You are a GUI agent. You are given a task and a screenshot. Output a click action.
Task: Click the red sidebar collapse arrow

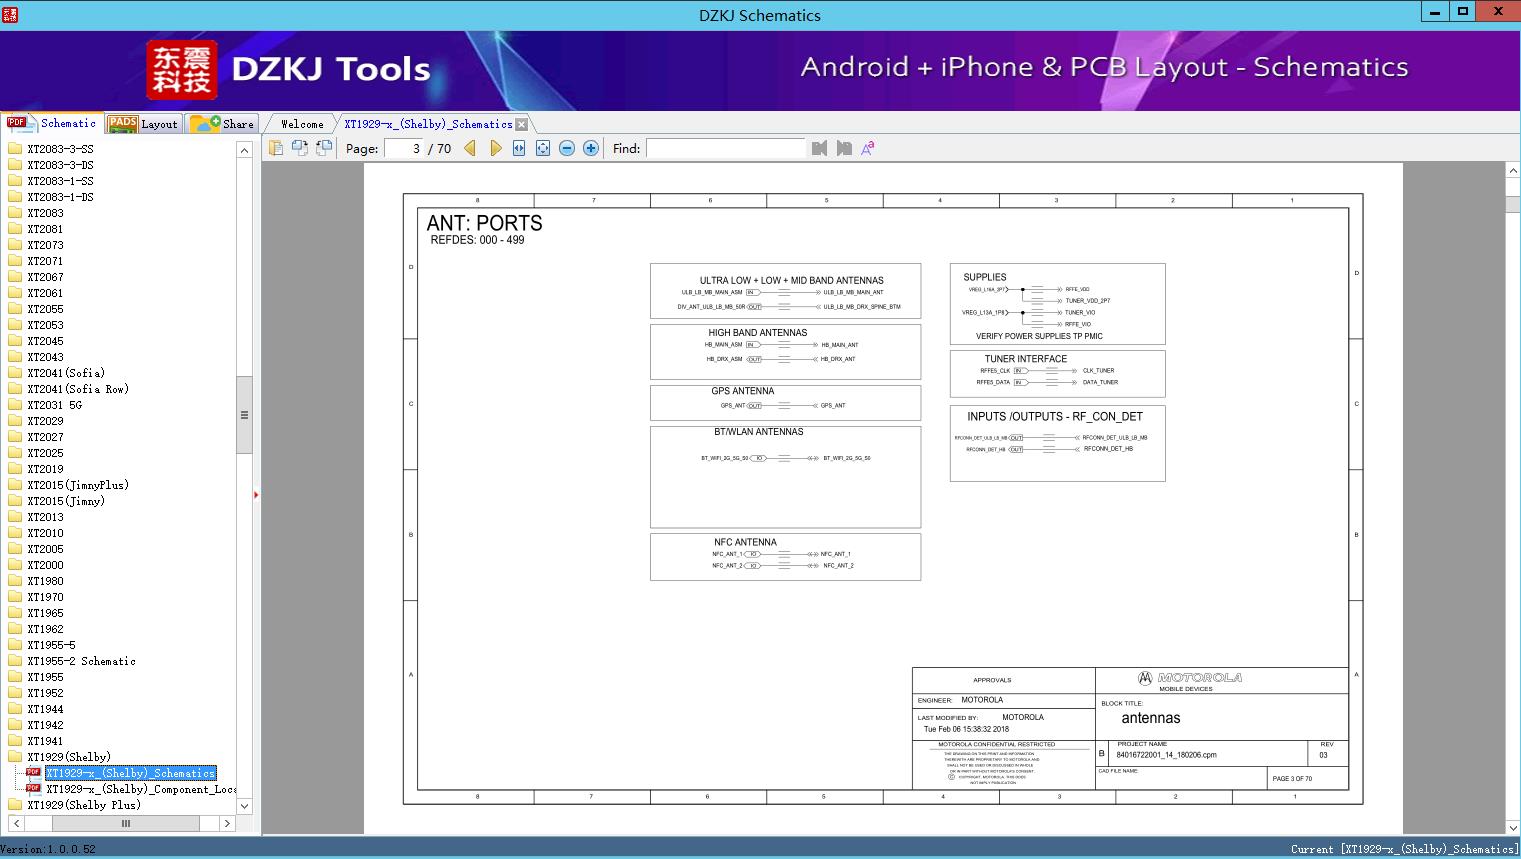pos(256,494)
